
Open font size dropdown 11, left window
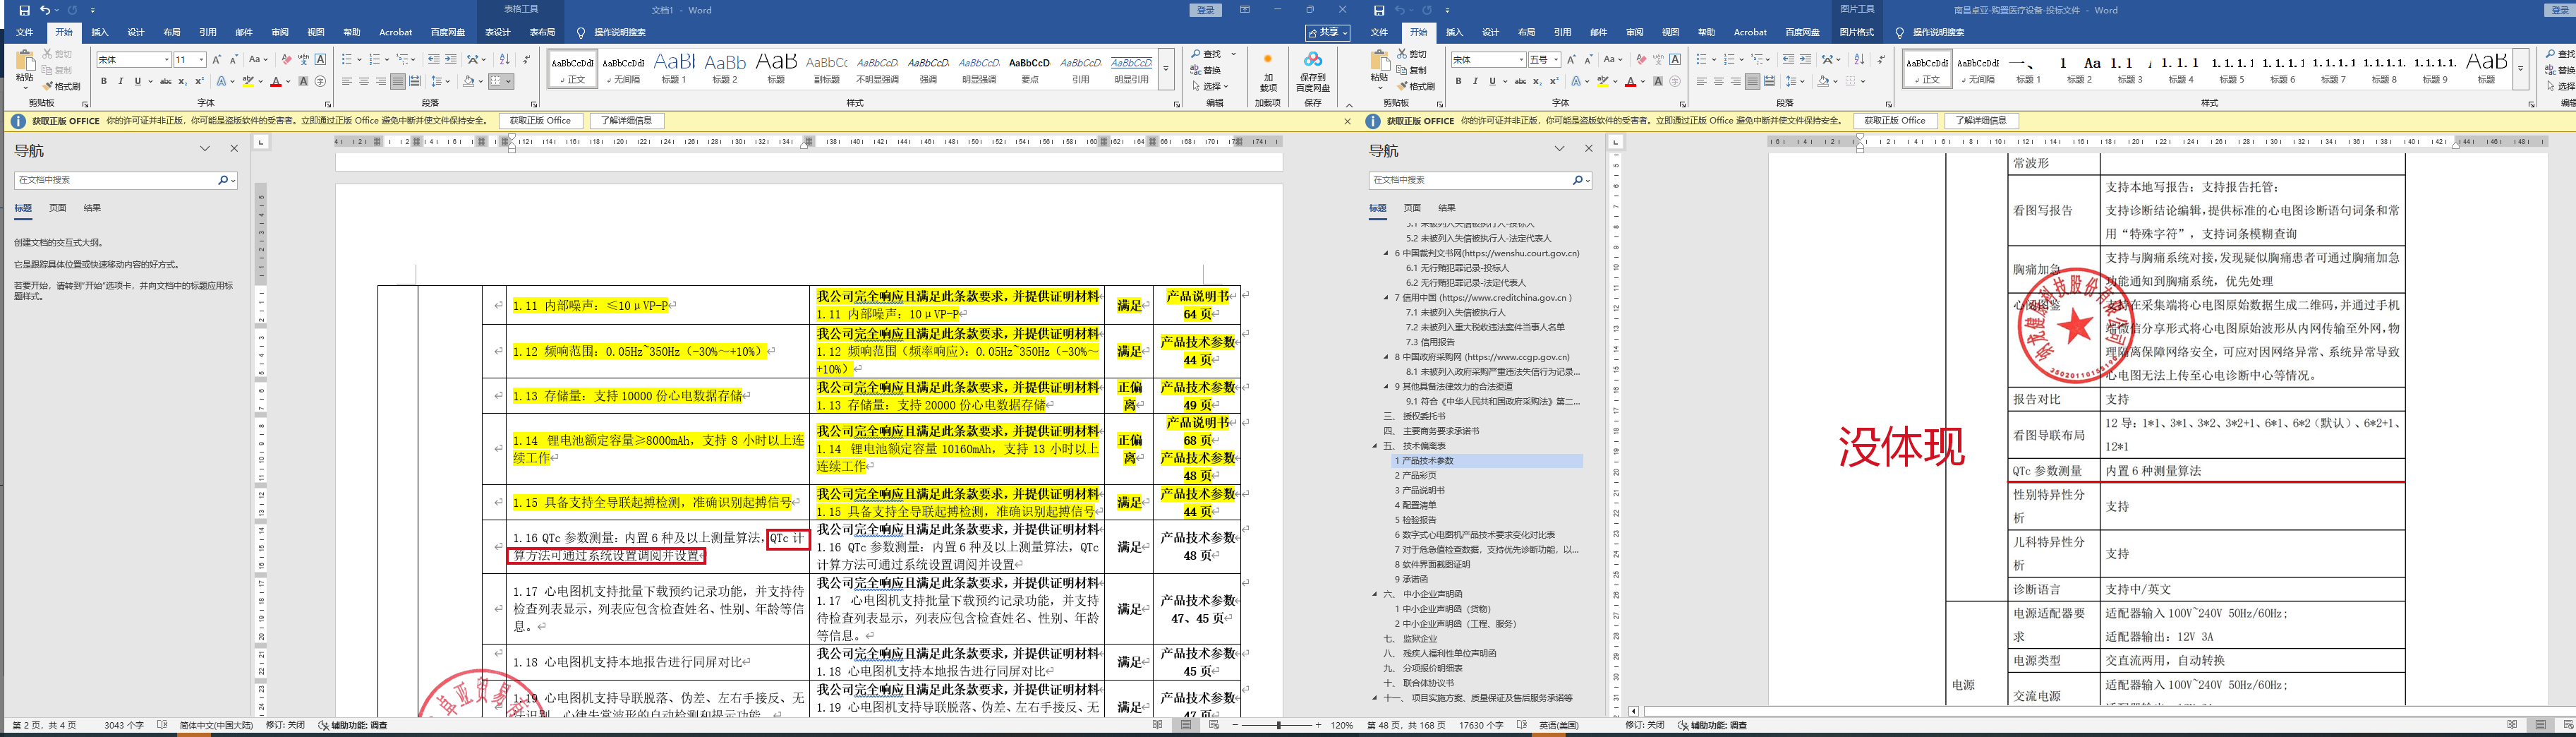point(201,60)
